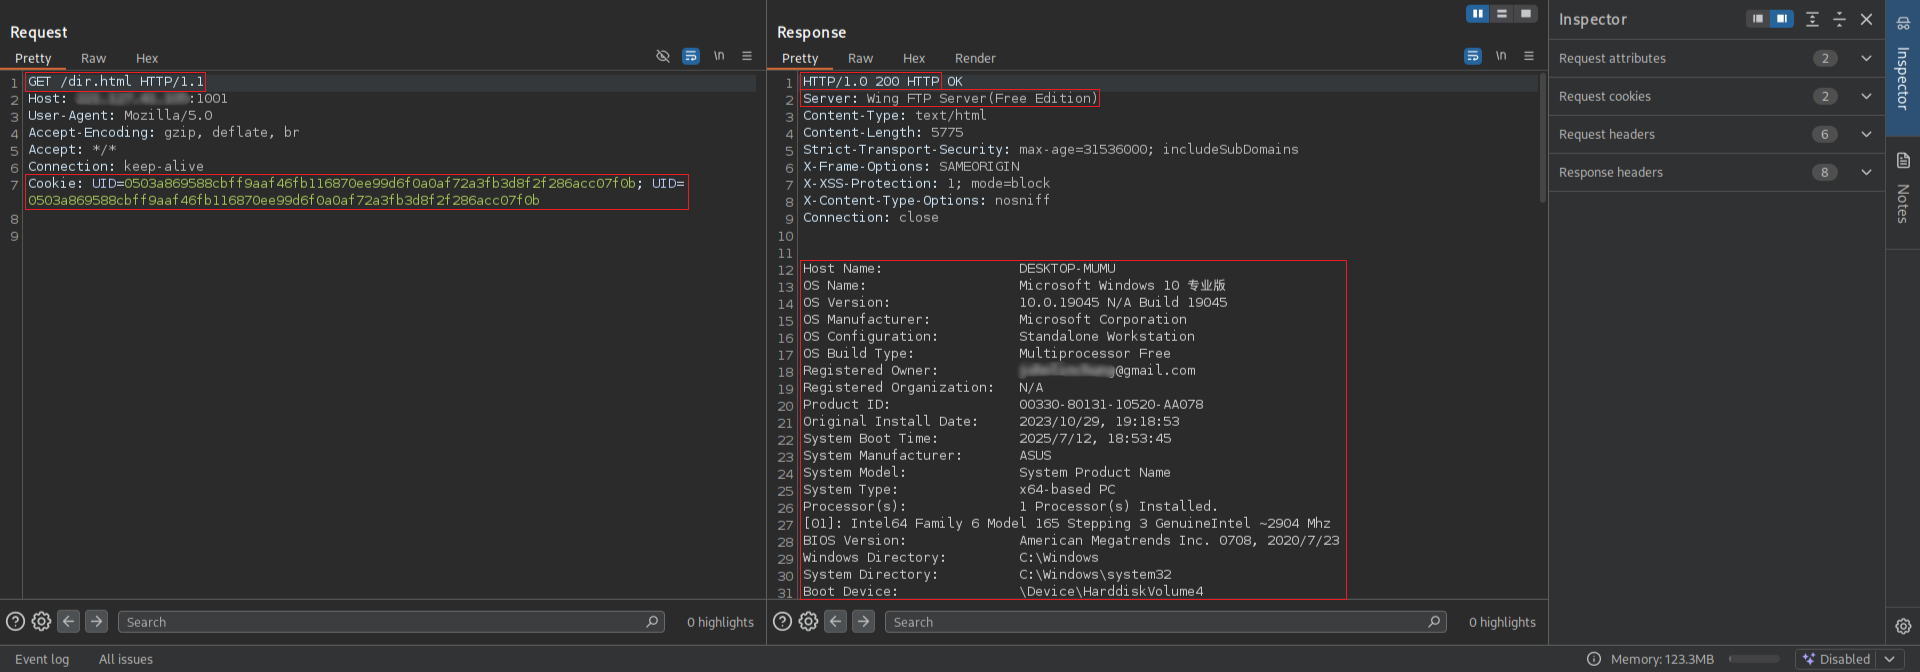This screenshot has height=672, width=1920.
Task: Click the Request search input field
Action: coord(391,621)
